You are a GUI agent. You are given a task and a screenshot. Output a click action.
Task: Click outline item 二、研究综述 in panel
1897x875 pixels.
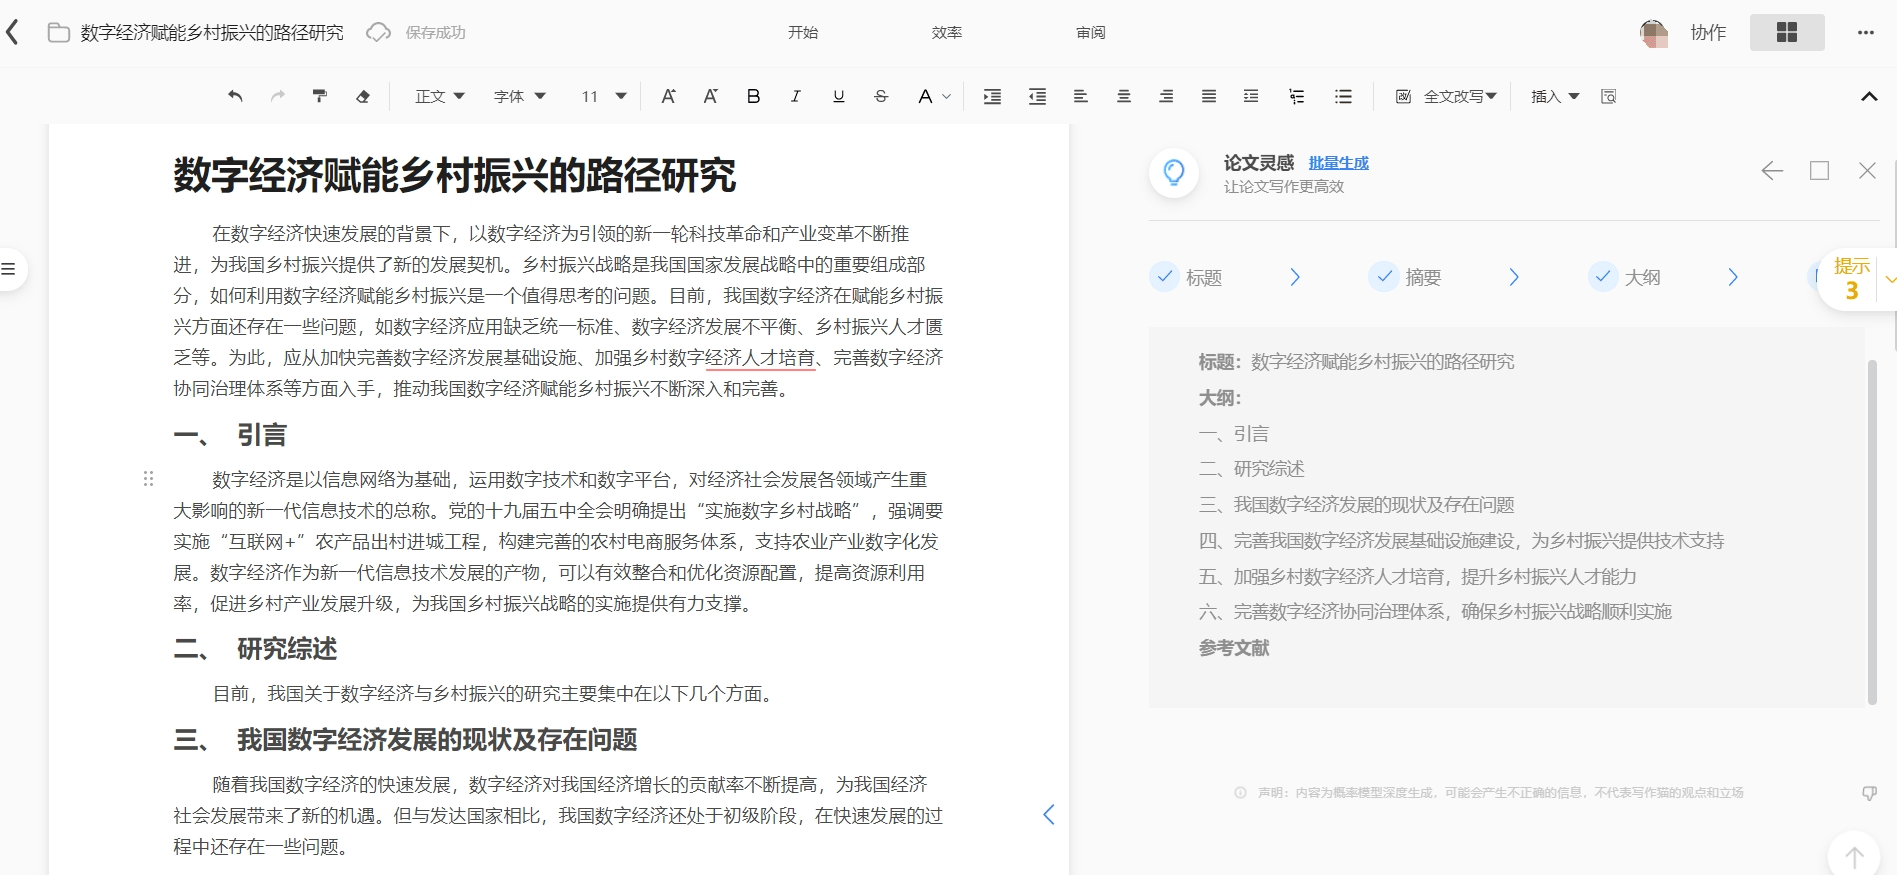1251,469
